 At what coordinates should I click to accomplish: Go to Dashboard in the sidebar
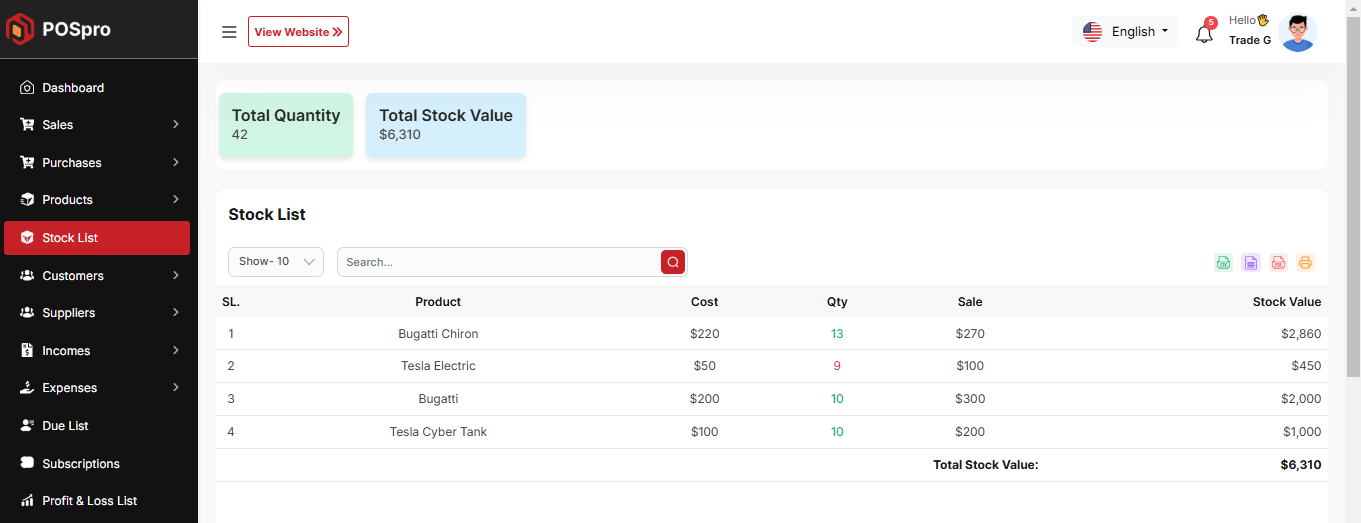pyautogui.click(x=73, y=88)
